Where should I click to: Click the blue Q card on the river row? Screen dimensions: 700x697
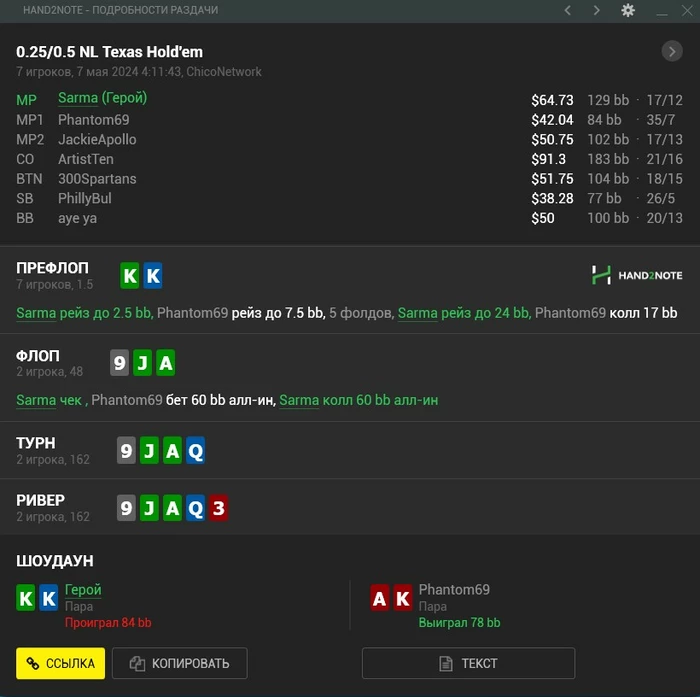click(x=196, y=508)
